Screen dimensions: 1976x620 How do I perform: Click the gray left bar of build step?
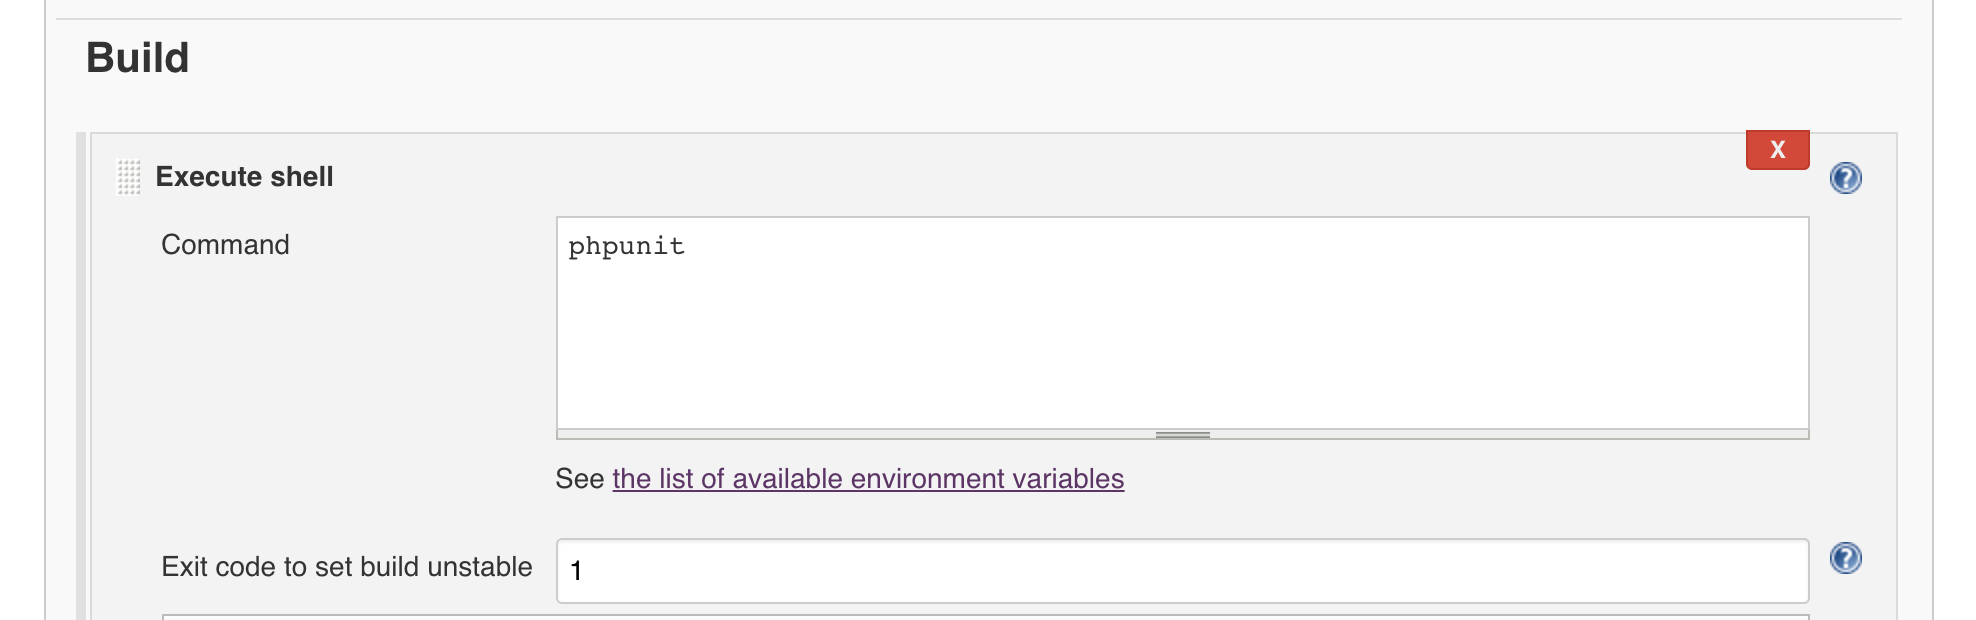(82, 380)
